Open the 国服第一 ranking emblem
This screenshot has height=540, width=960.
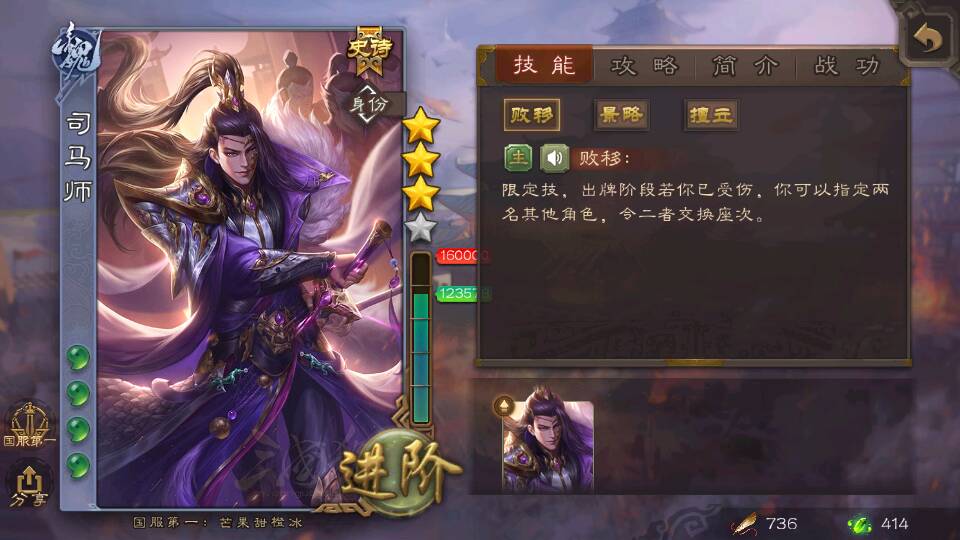[x=29, y=424]
